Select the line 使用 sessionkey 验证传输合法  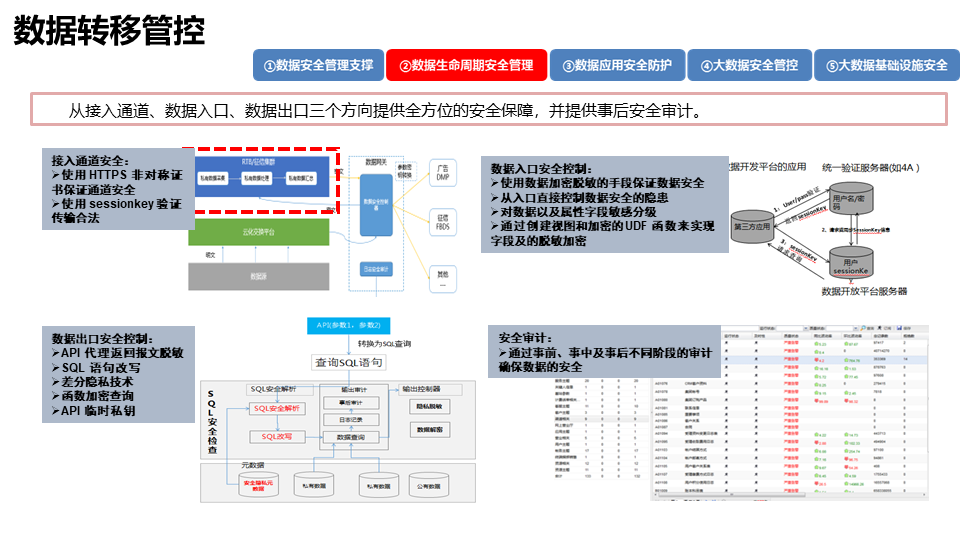pos(116,211)
